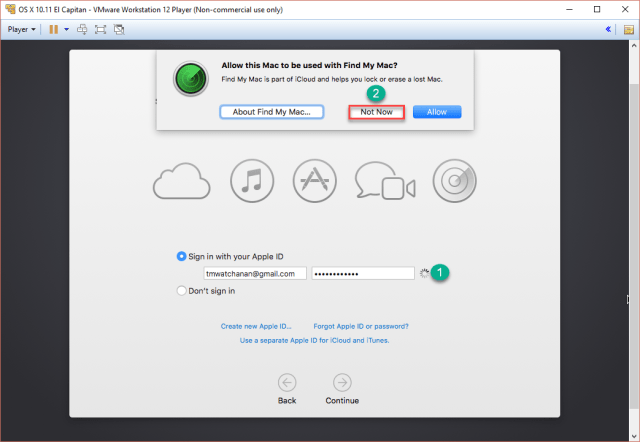Use a separate Apple ID link
640x442 pixels.
[x=314, y=340]
